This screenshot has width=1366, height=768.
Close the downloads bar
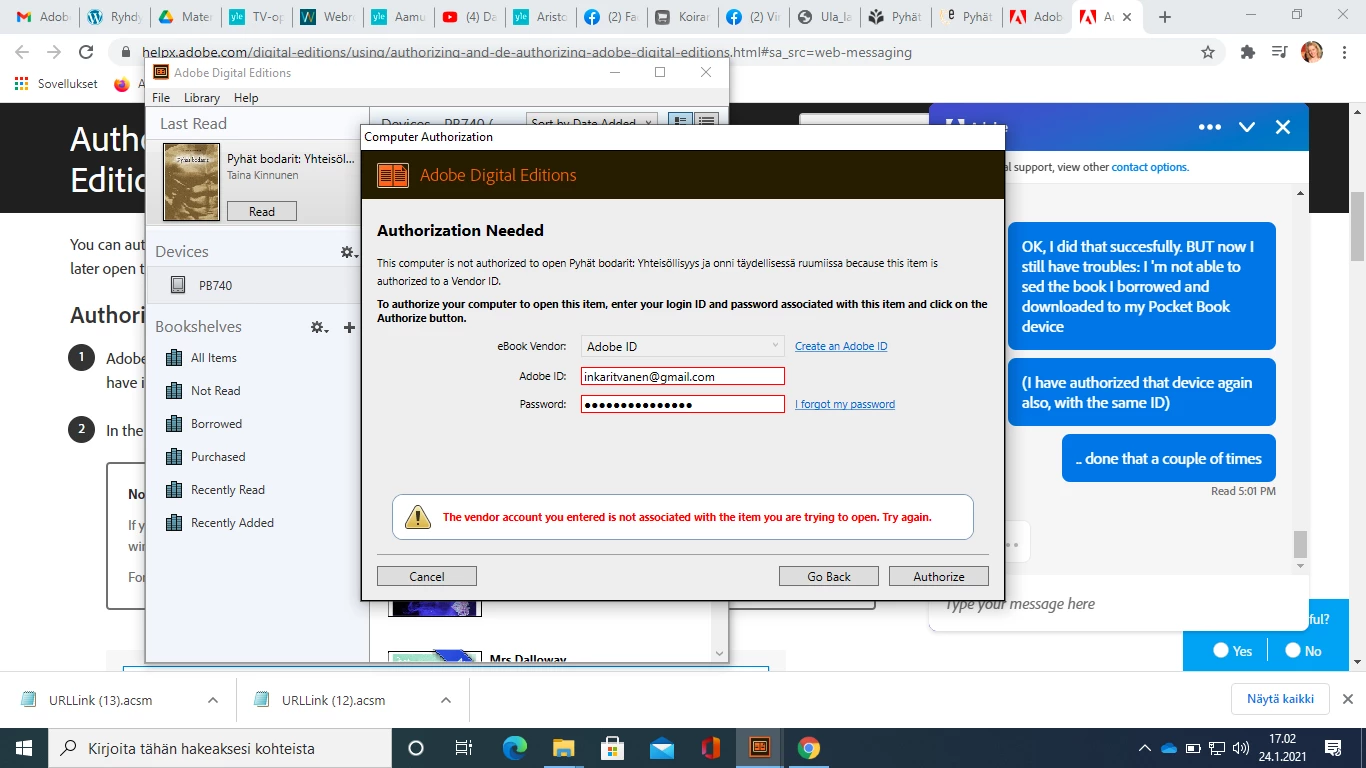tap(1347, 699)
